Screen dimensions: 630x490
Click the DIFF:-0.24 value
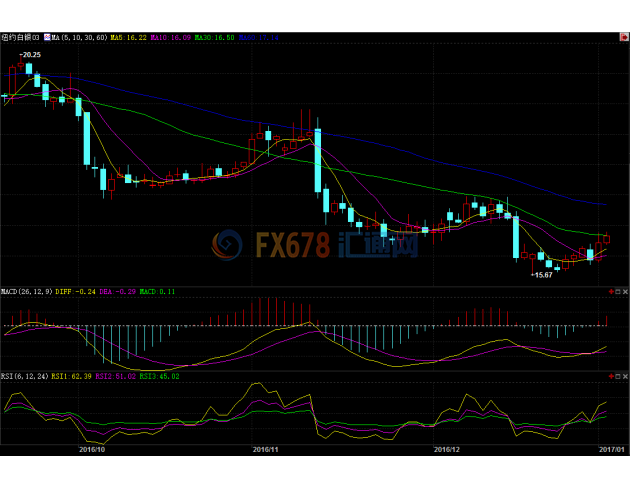click(x=76, y=292)
